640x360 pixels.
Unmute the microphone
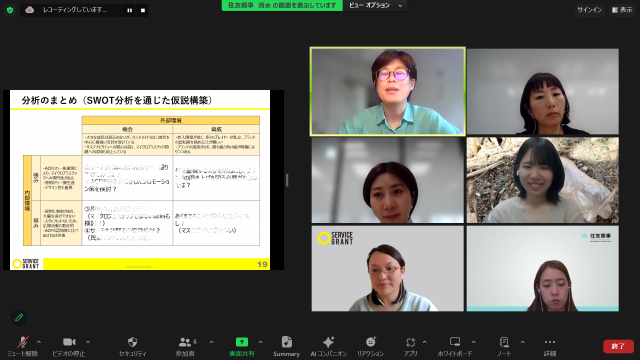pos(23,342)
